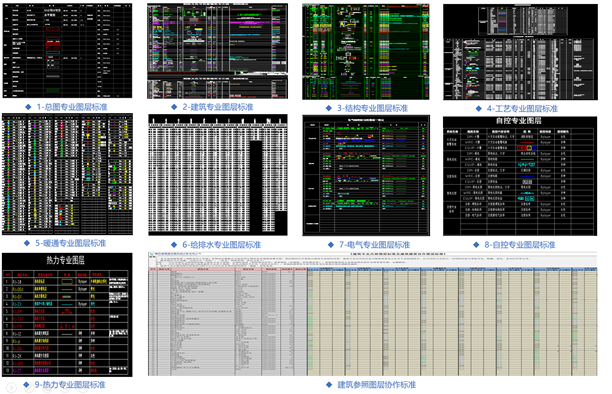Screen dimensions: 612x394
Task: Click the 2-建筑专业图层标准 caption
Action: tap(218, 107)
